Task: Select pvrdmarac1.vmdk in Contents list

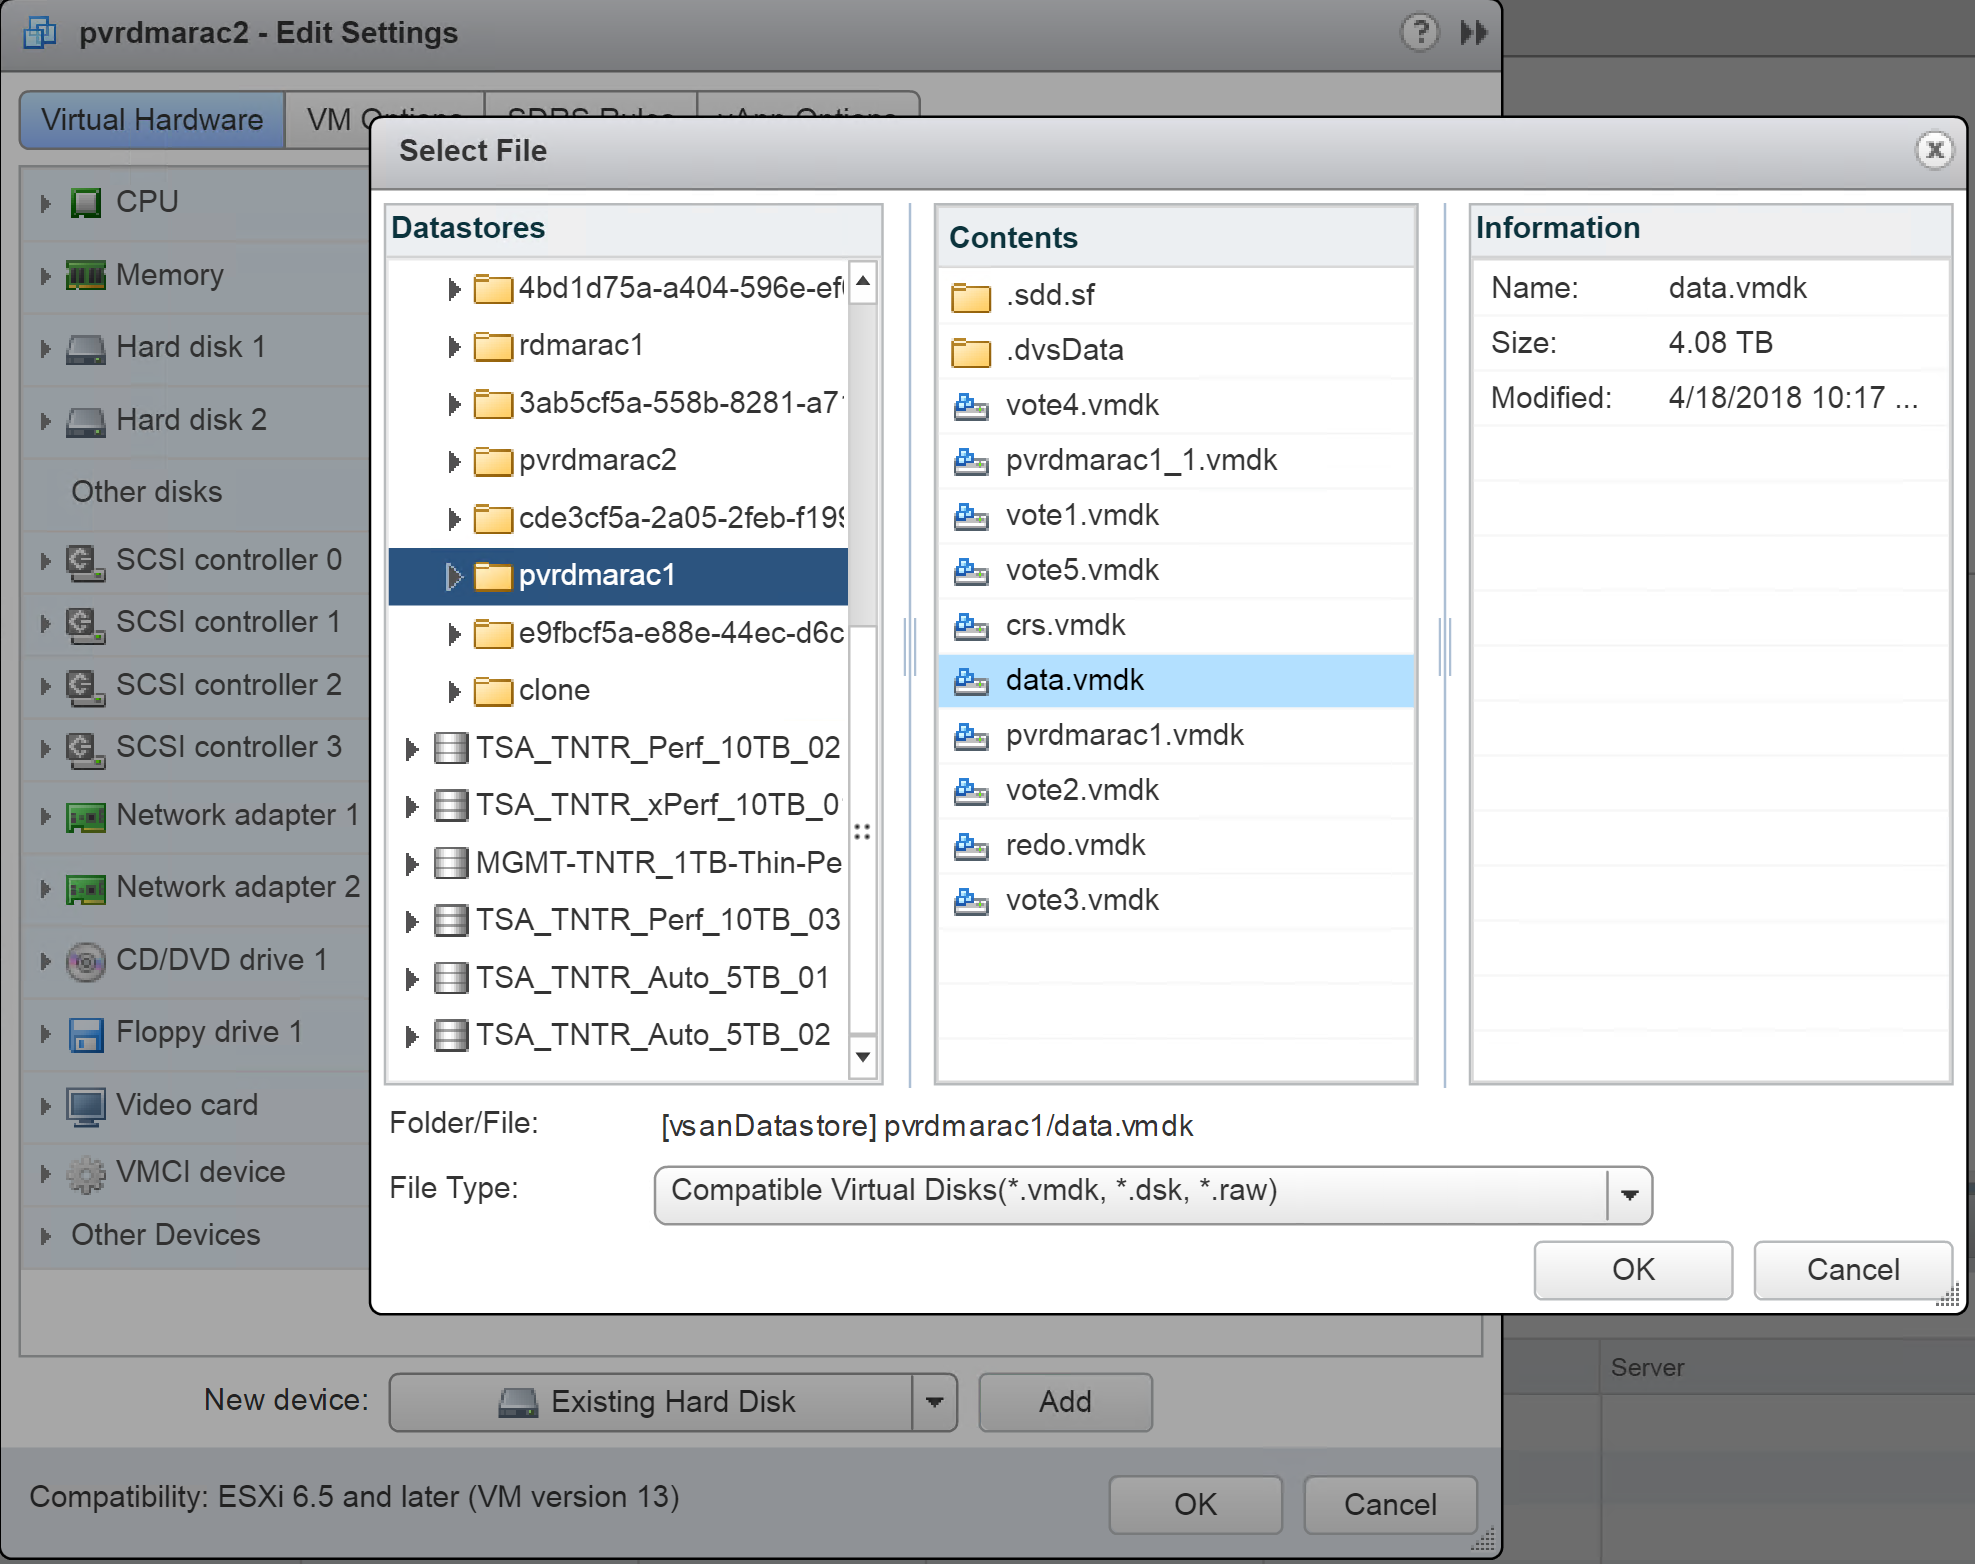Action: tap(1124, 736)
